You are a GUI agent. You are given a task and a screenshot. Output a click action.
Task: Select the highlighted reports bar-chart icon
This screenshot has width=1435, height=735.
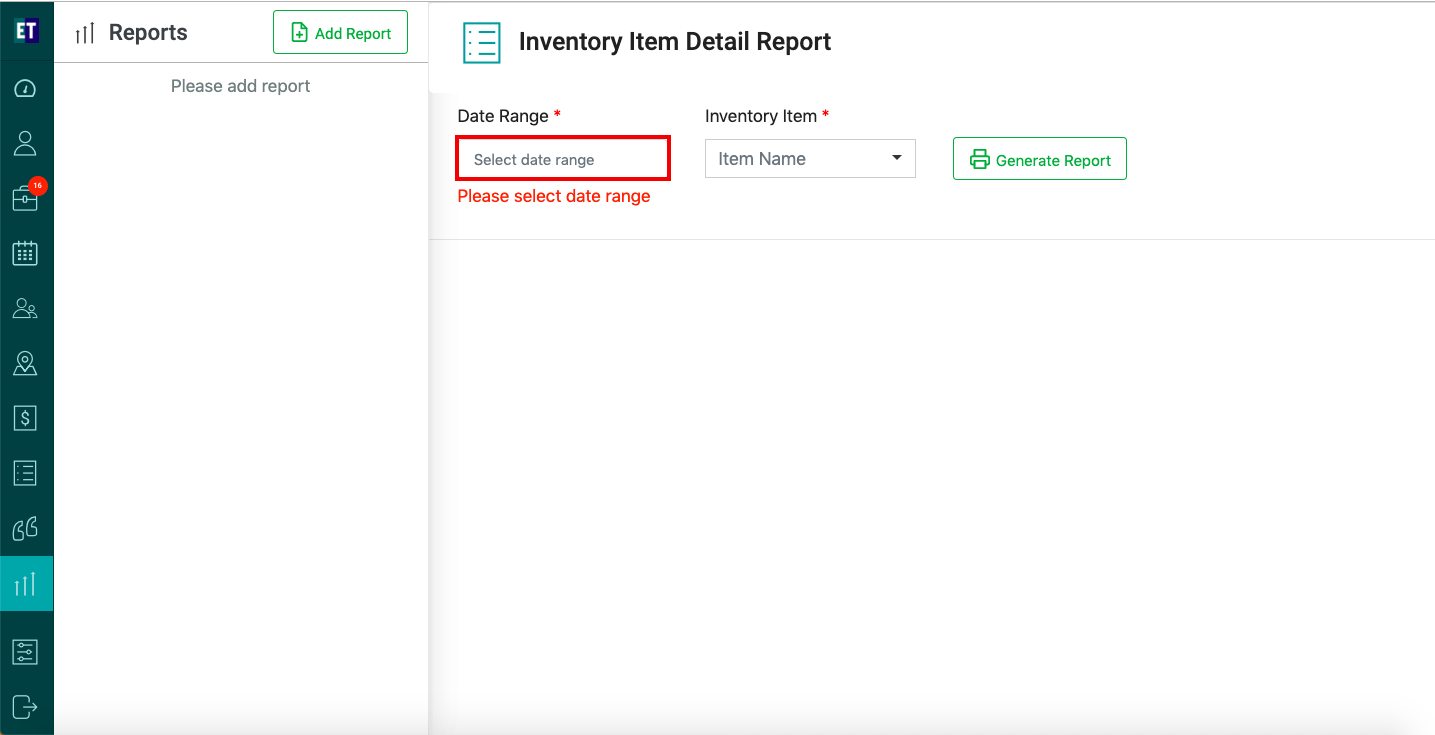(x=26, y=584)
